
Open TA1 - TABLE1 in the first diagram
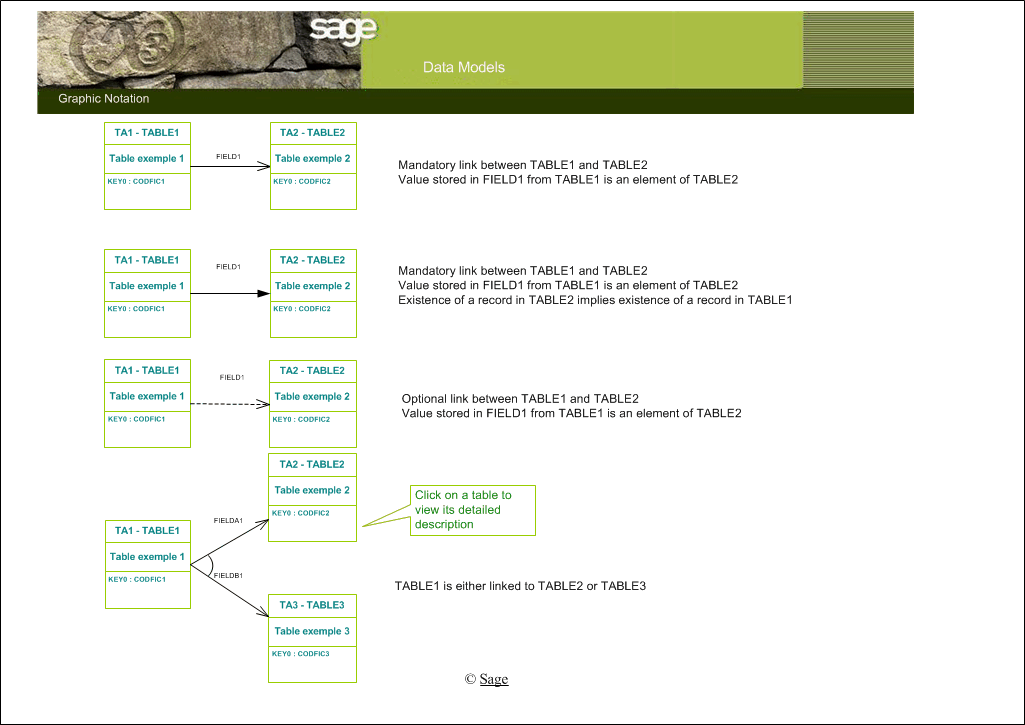(x=147, y=133)
